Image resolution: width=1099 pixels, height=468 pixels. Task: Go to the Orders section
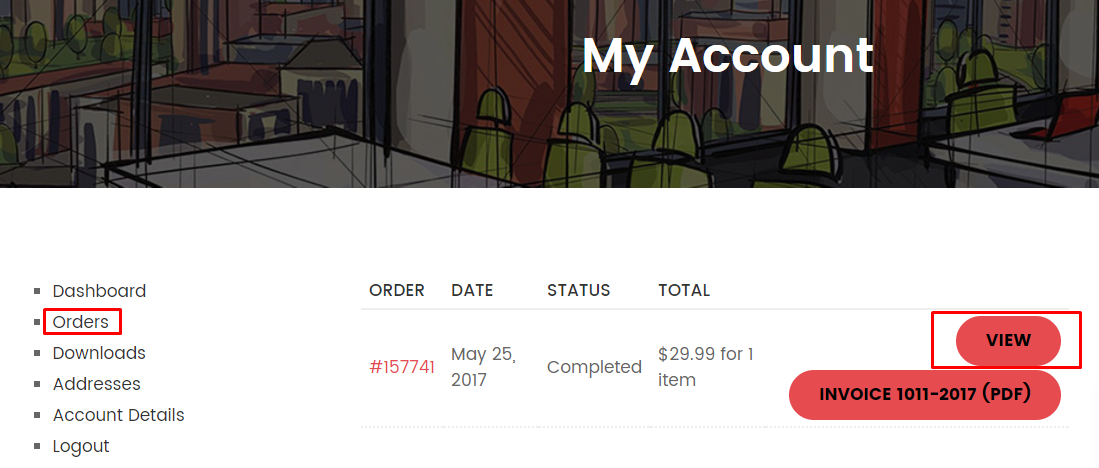81,322
